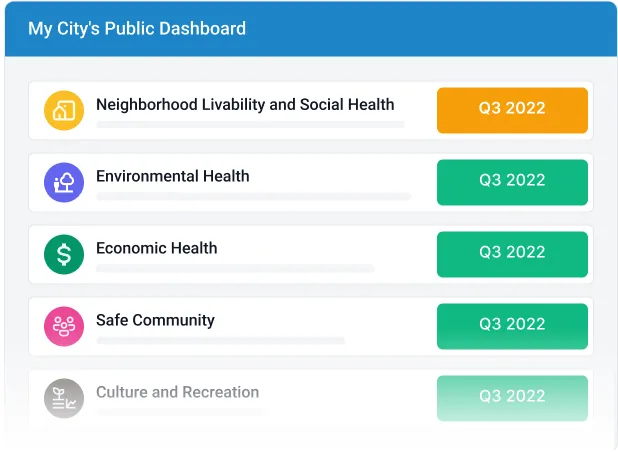Open the Environmental Health title
This screenshot has width=618, height=453.
173,176
